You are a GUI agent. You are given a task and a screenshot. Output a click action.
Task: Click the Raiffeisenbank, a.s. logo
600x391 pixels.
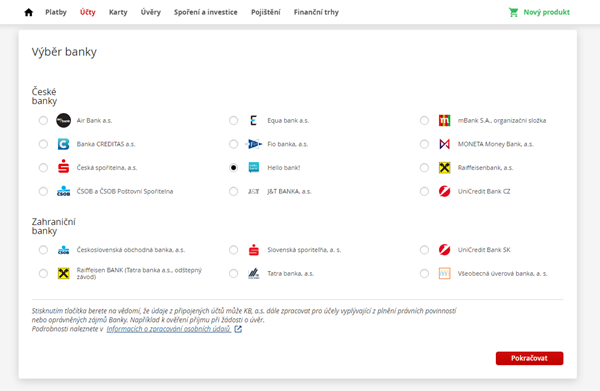[x=444, y=168]
